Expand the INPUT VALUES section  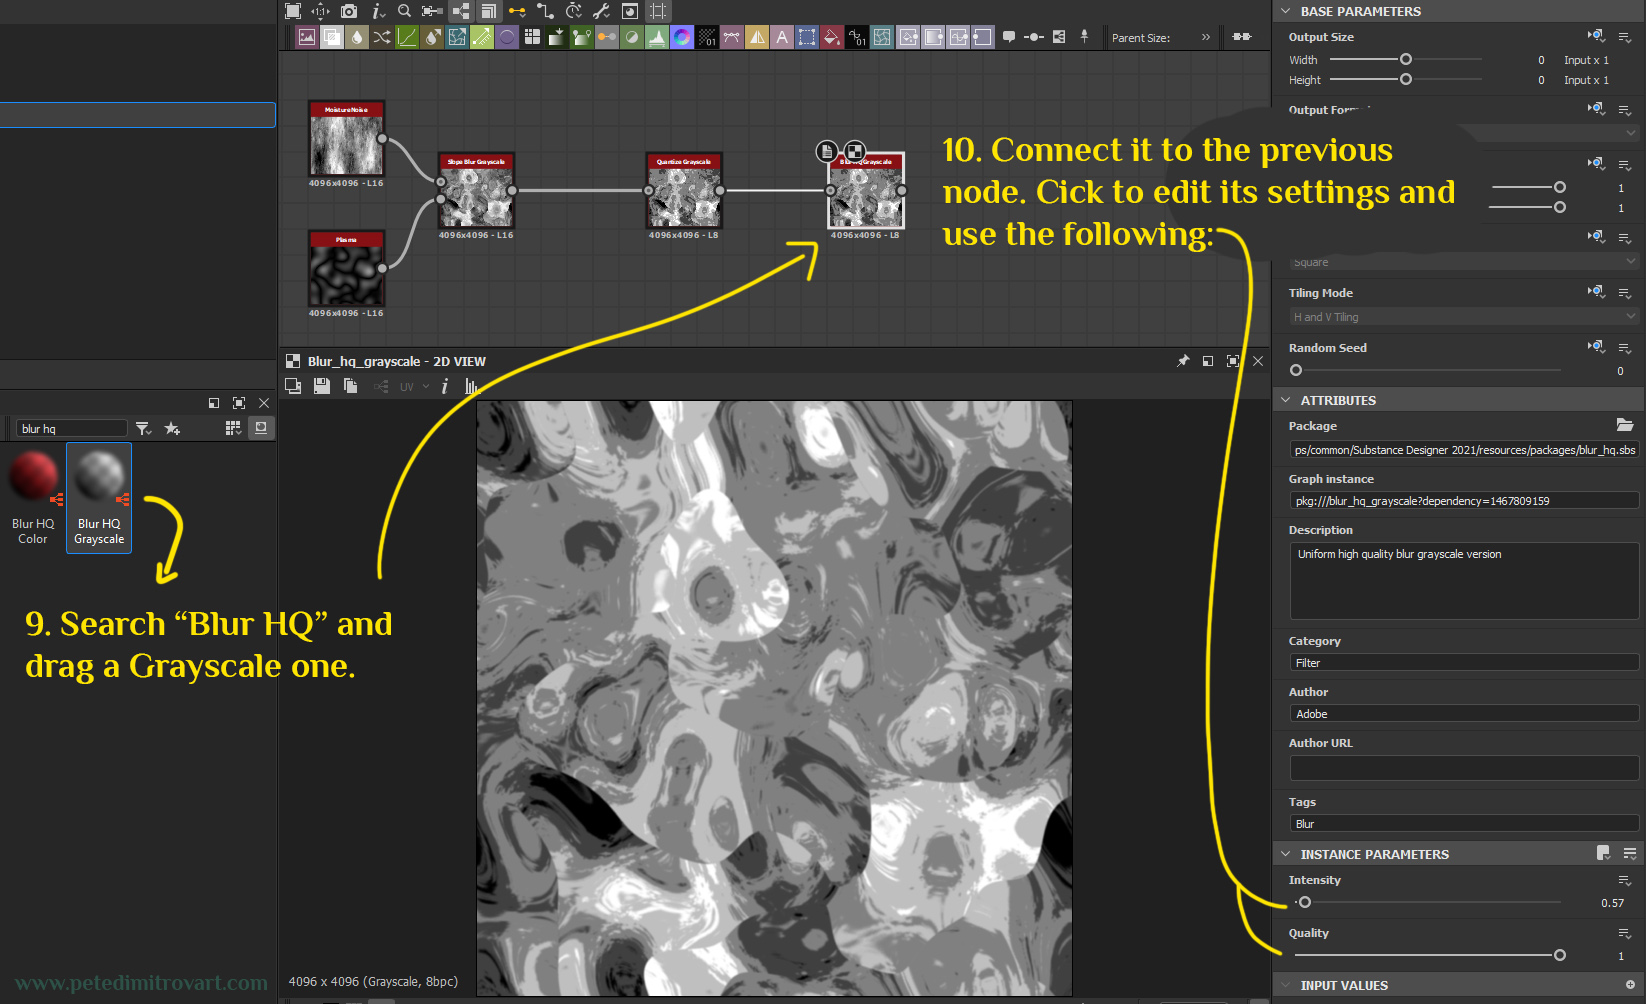click(x=1286, y=985)
